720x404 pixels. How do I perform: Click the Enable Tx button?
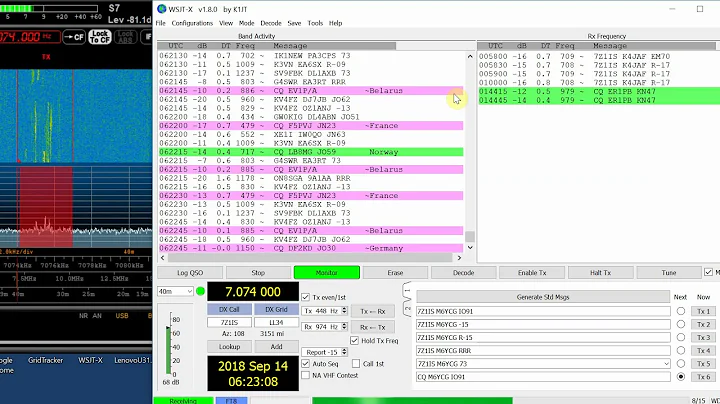pyautogui.click(x=532, y=273)
